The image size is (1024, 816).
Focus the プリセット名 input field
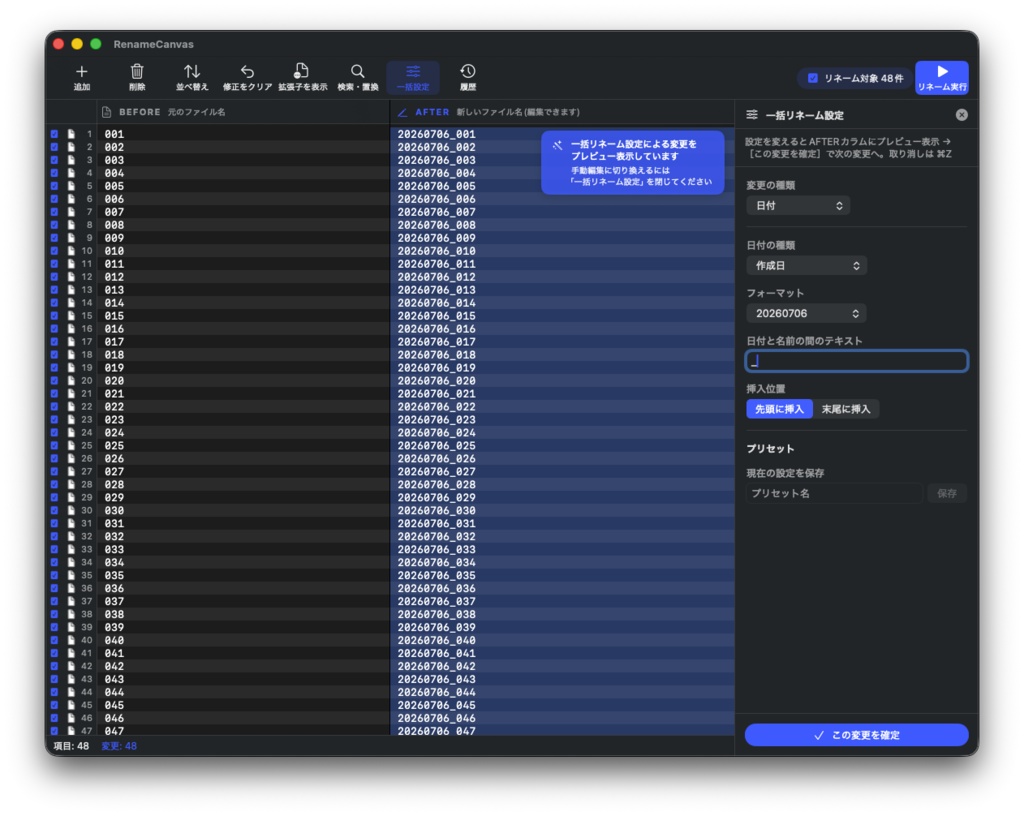pyautogui.click(x=834, y=494)
